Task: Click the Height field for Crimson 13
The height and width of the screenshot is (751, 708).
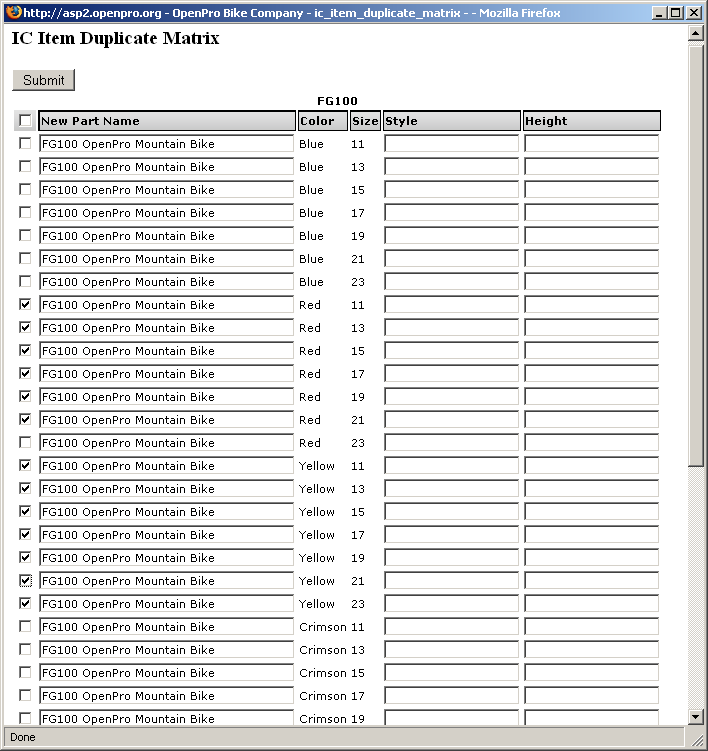Action: pos(591,650)
